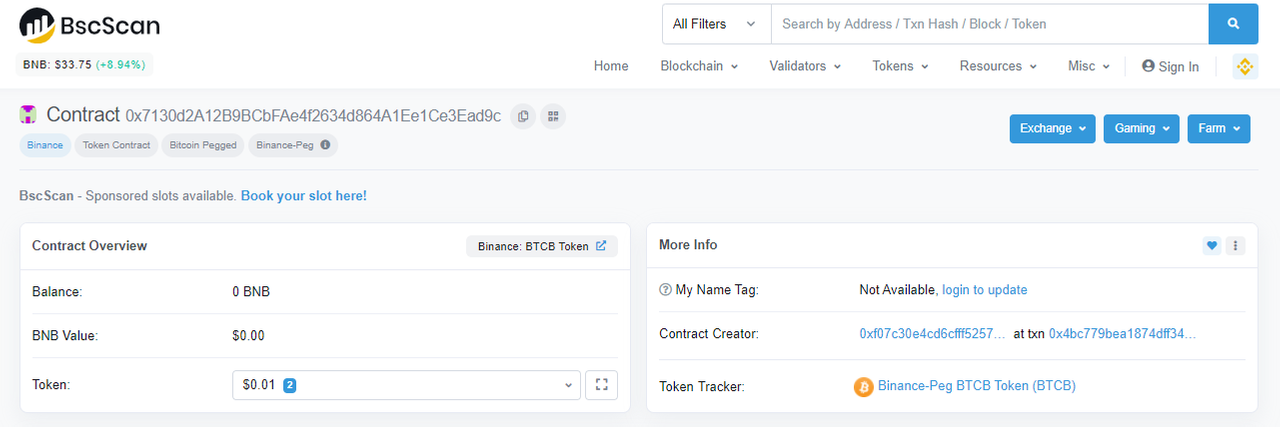Screen dimensions: 1280x427
Task: Click the Token Contract tag
Action: coord(116,145)
